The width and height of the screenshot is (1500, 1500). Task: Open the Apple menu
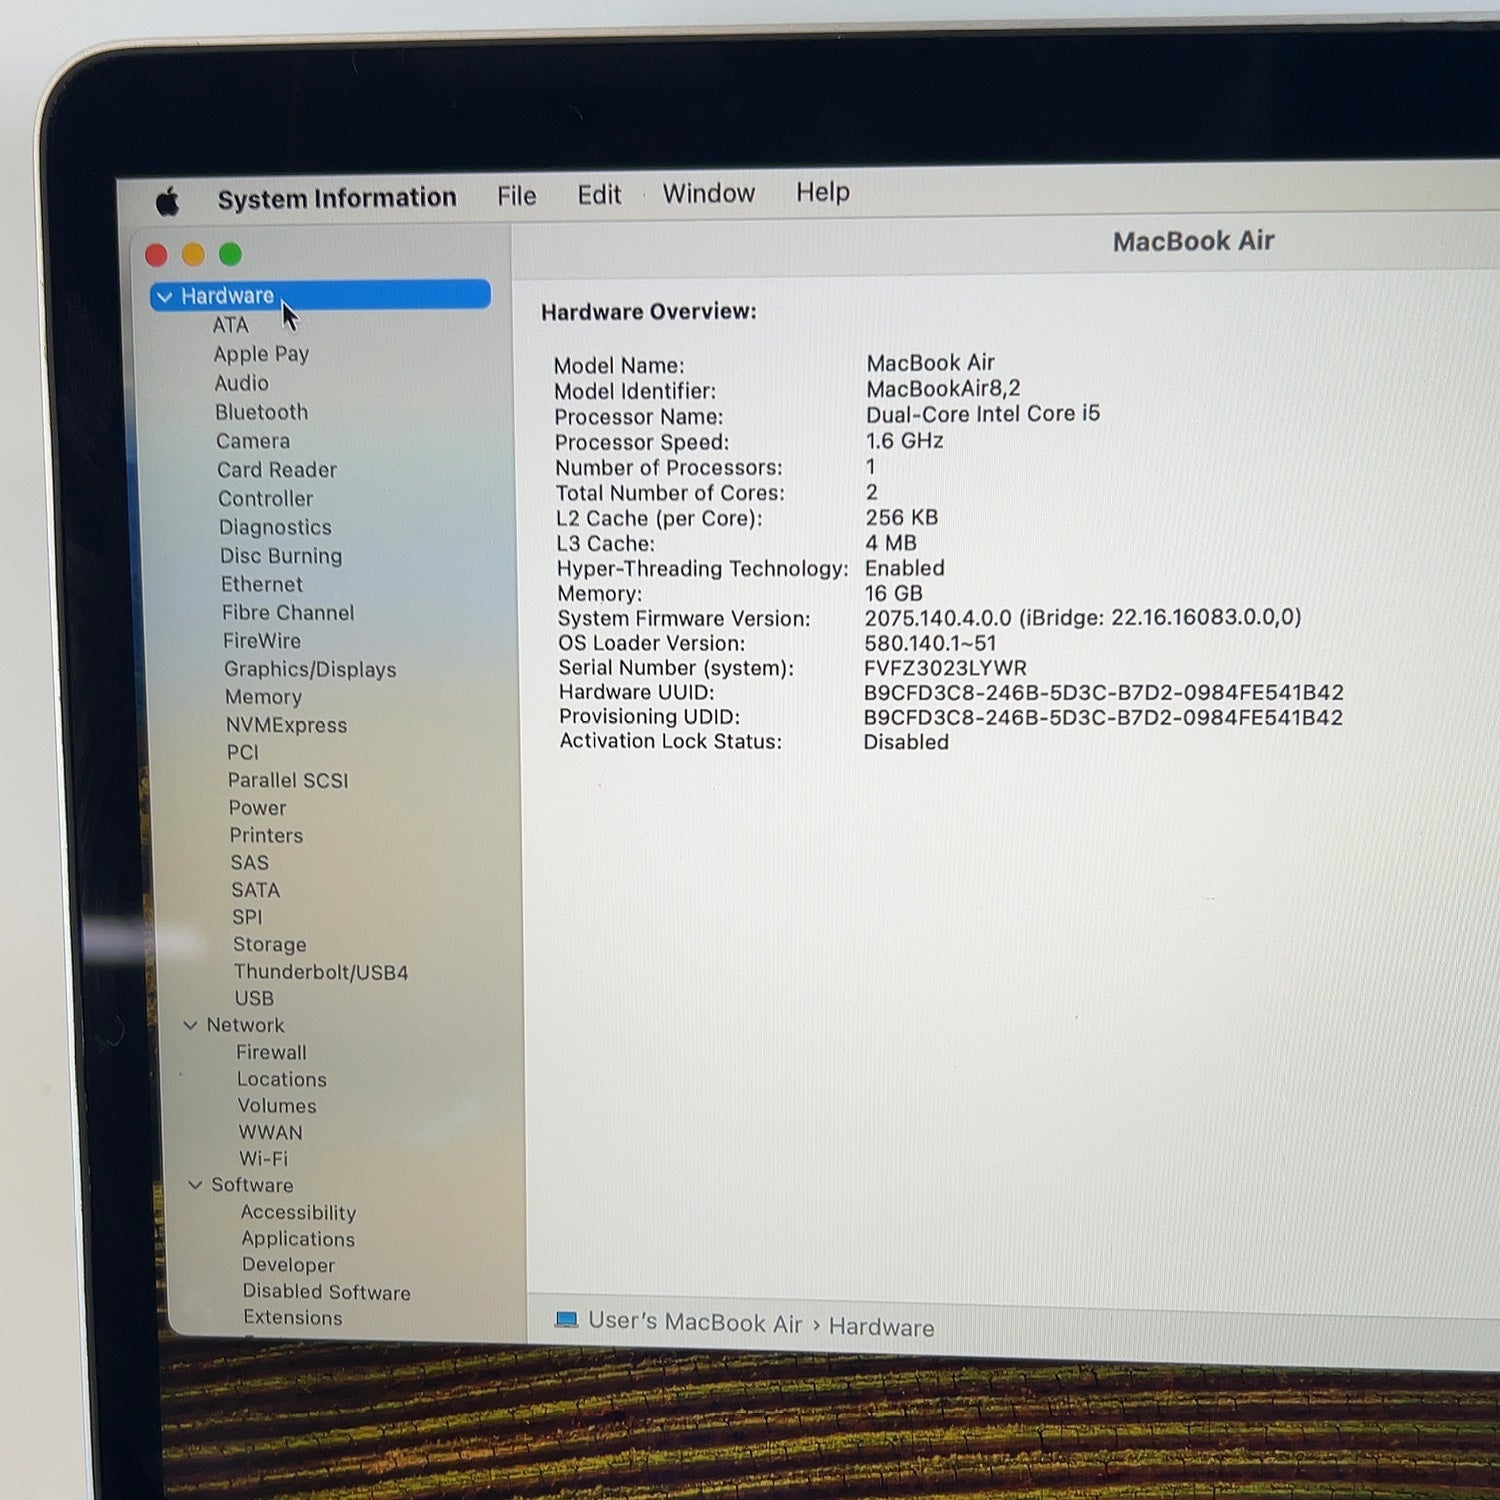tap(168, 202)
